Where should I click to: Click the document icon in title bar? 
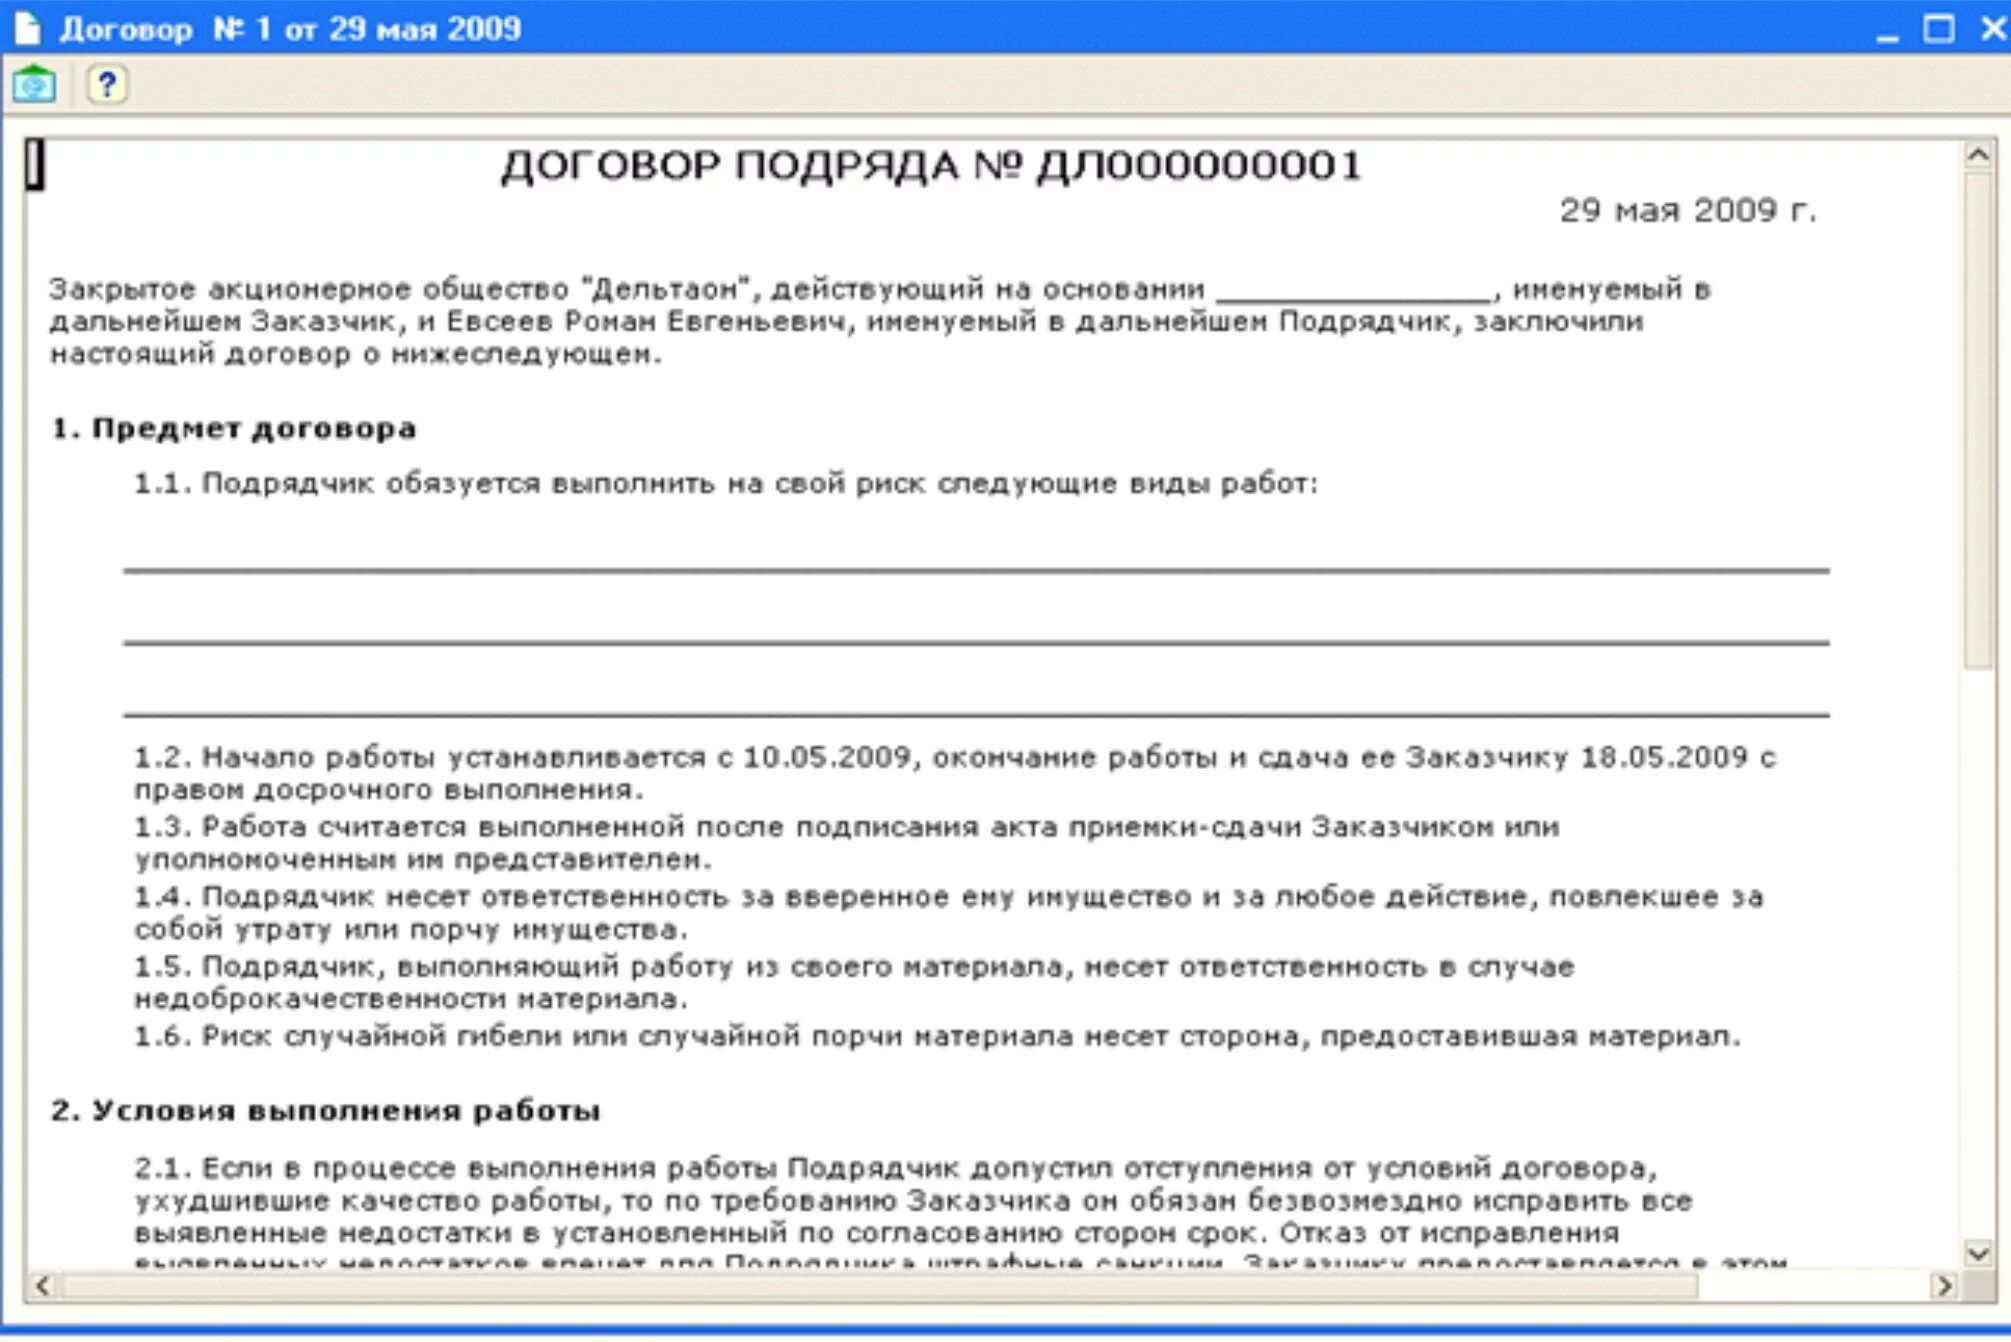pyautogui.click(x=28, y=28)
